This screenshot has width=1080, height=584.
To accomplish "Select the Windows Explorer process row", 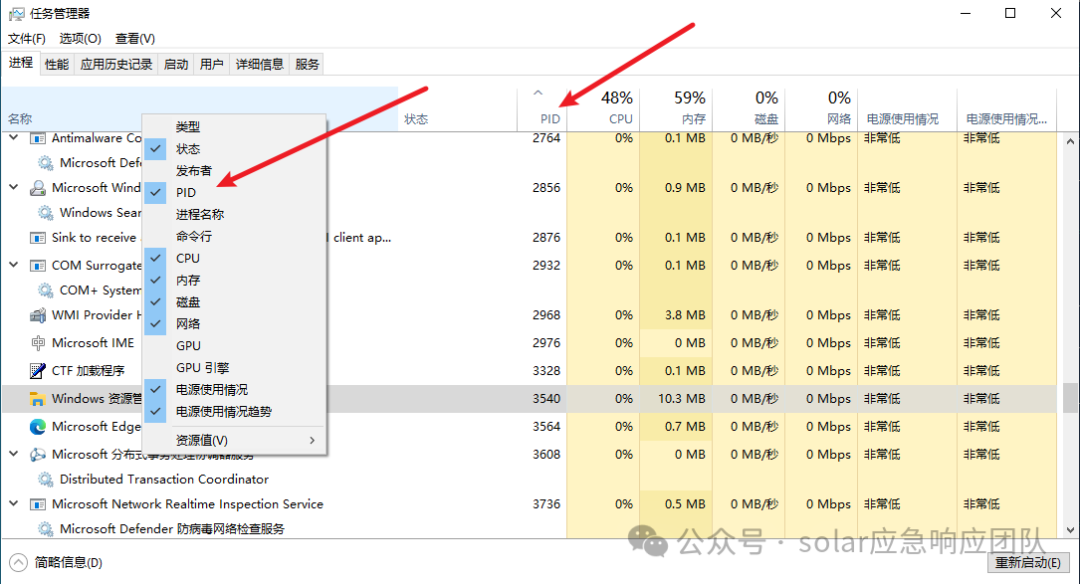I will [529, 399].
